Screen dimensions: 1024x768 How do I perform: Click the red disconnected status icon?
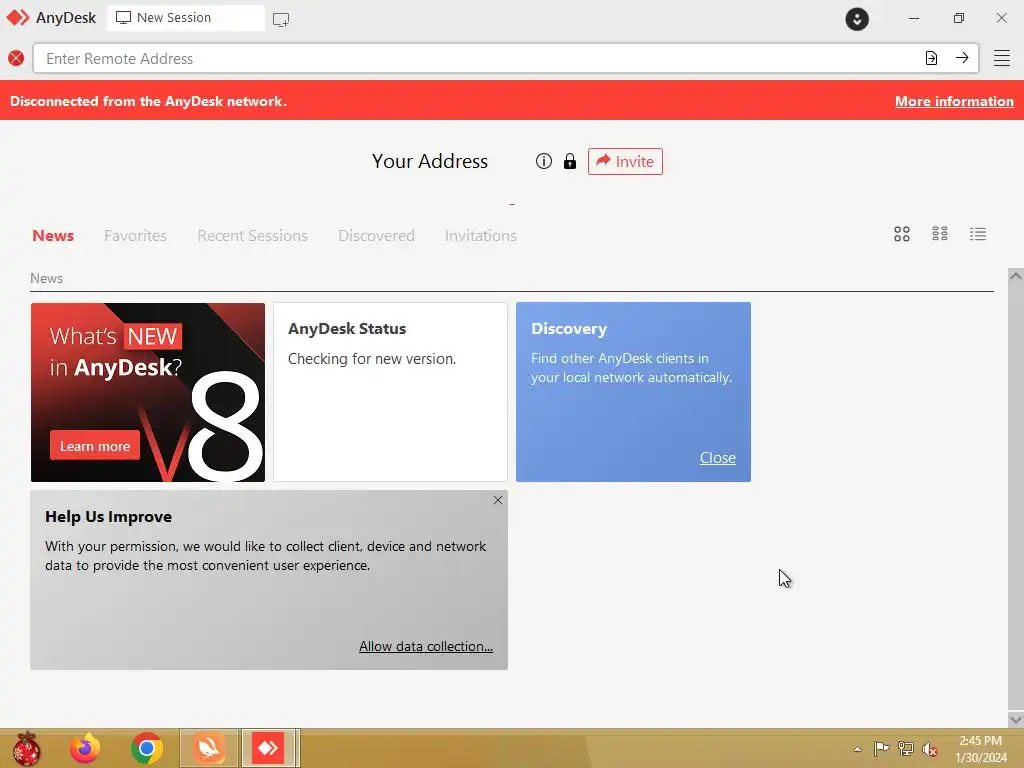click(x=16, y=58)
